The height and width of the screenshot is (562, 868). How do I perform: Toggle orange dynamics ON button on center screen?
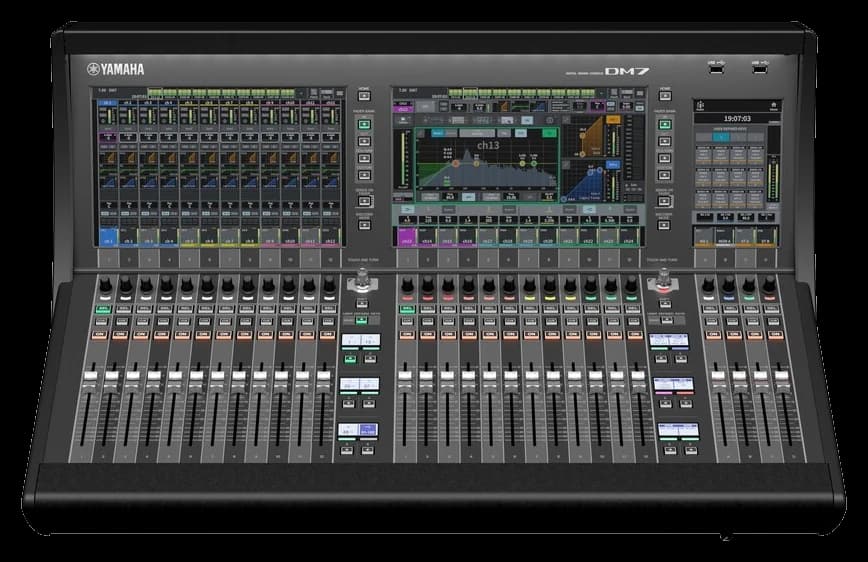(x=613, y=120)
